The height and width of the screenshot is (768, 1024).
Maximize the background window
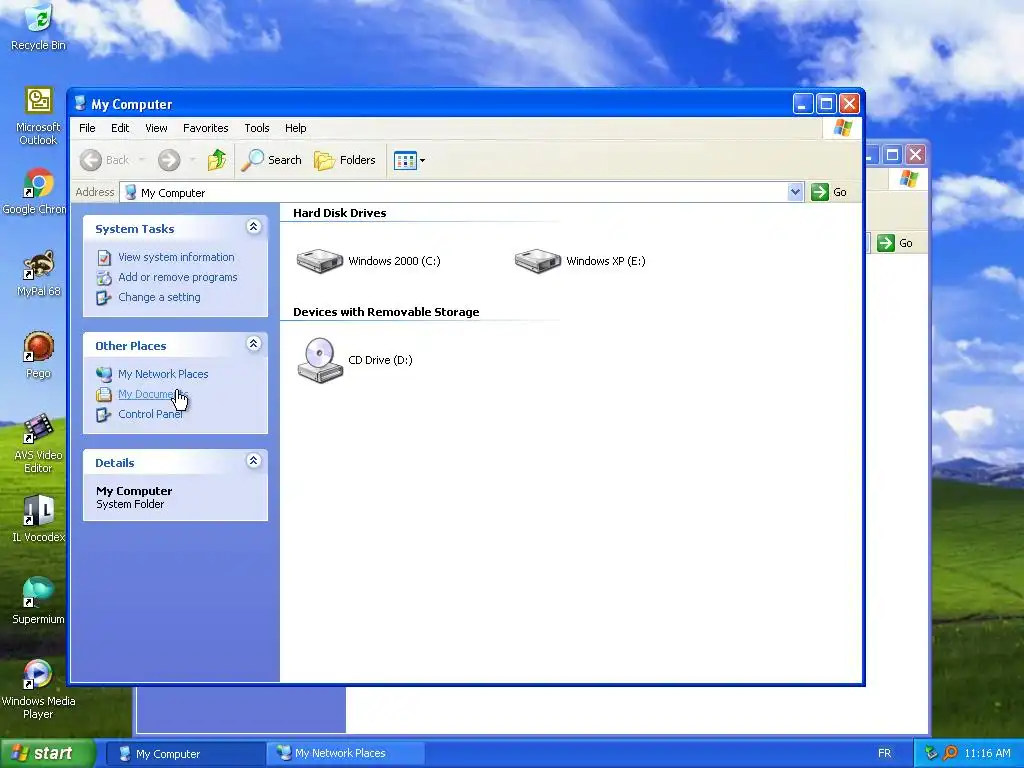point(892,155)
